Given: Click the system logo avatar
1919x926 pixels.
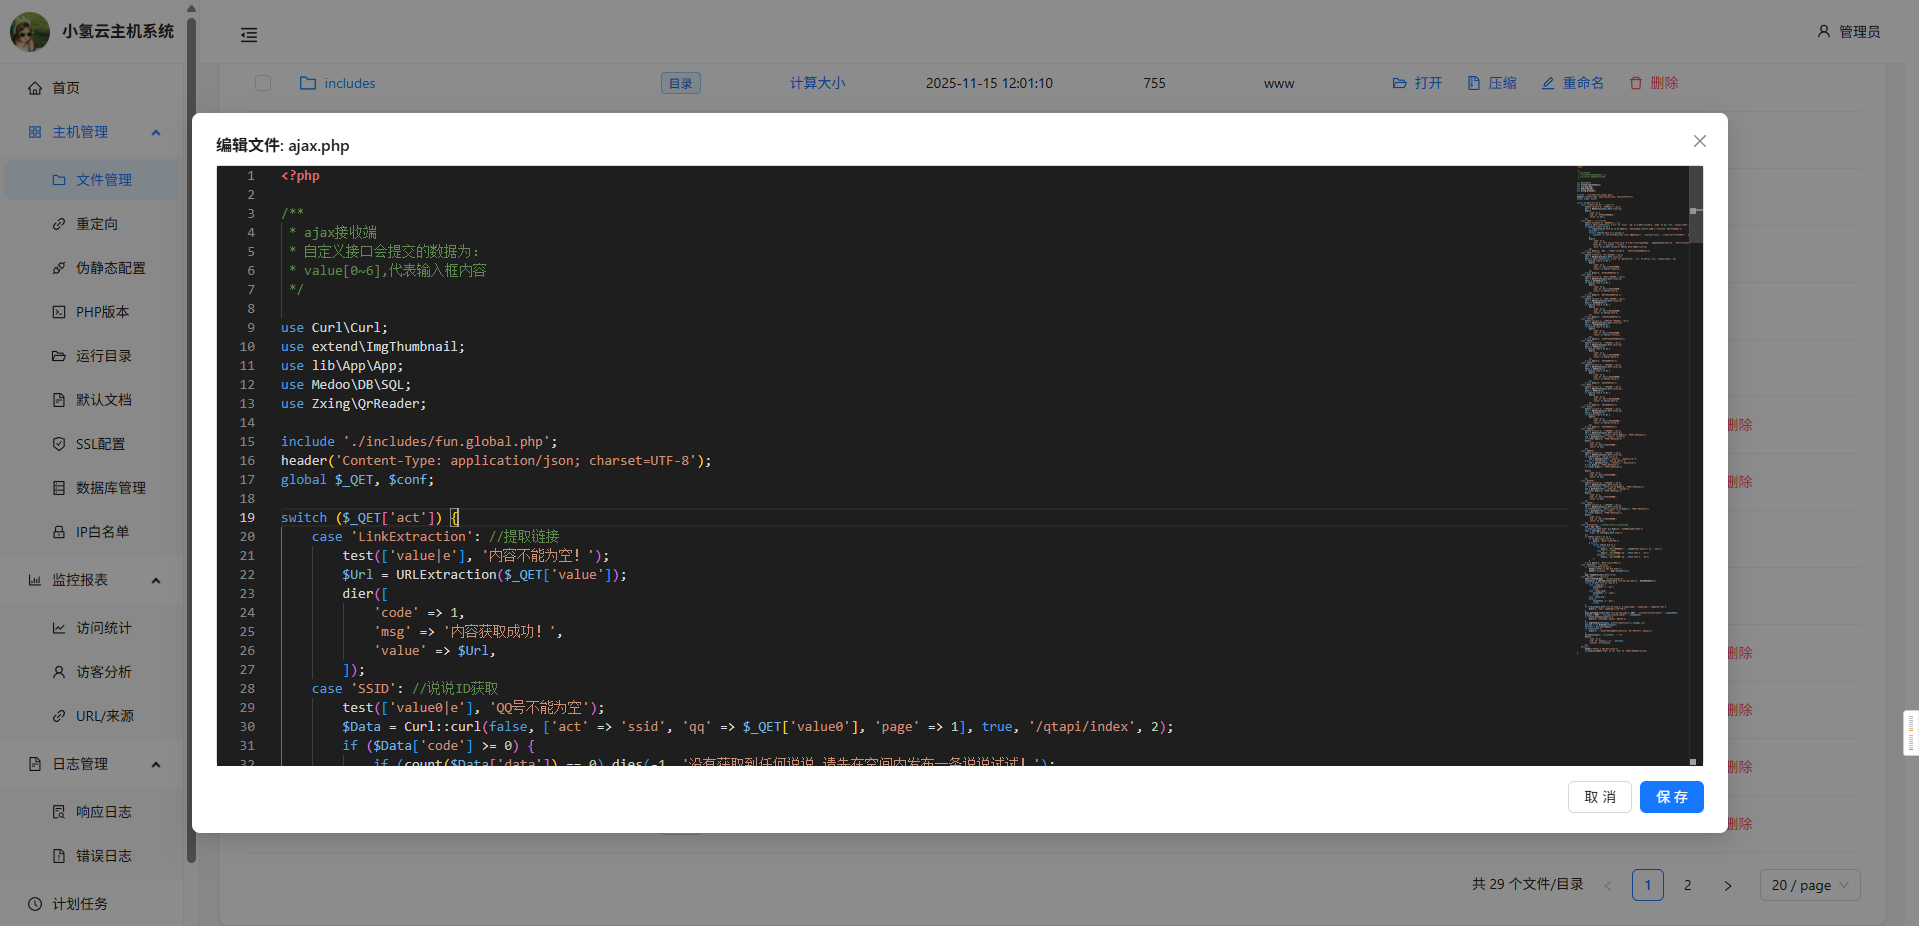Looking at the screenshot, I should pyautogui.click(x=30, y=32).
